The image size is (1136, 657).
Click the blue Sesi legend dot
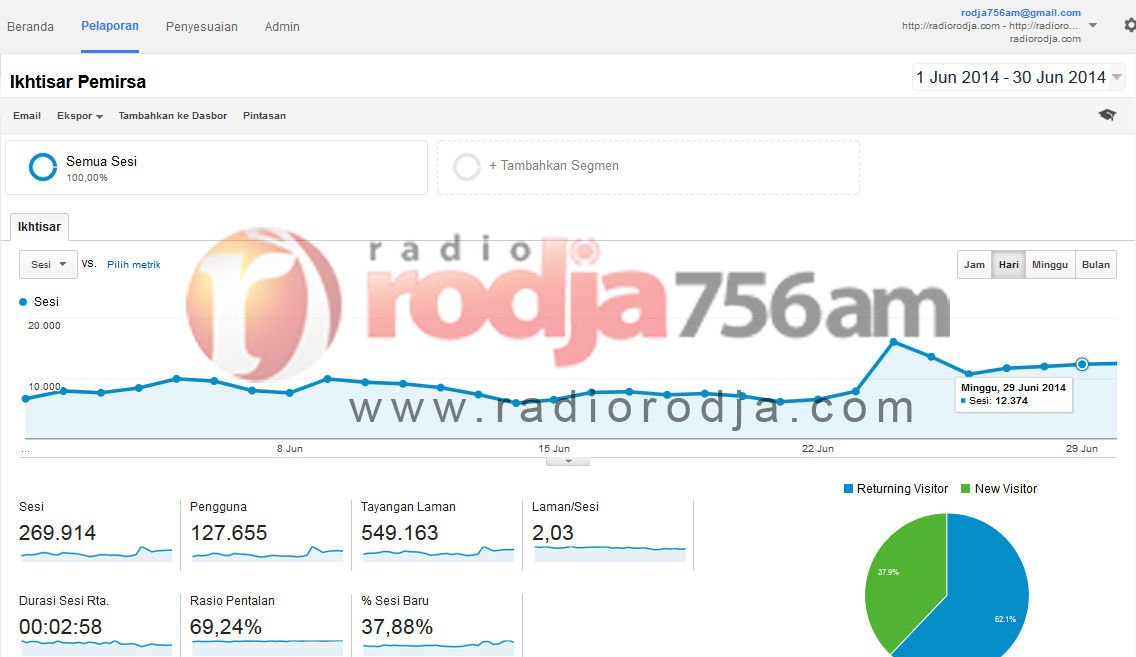(23, 302)
